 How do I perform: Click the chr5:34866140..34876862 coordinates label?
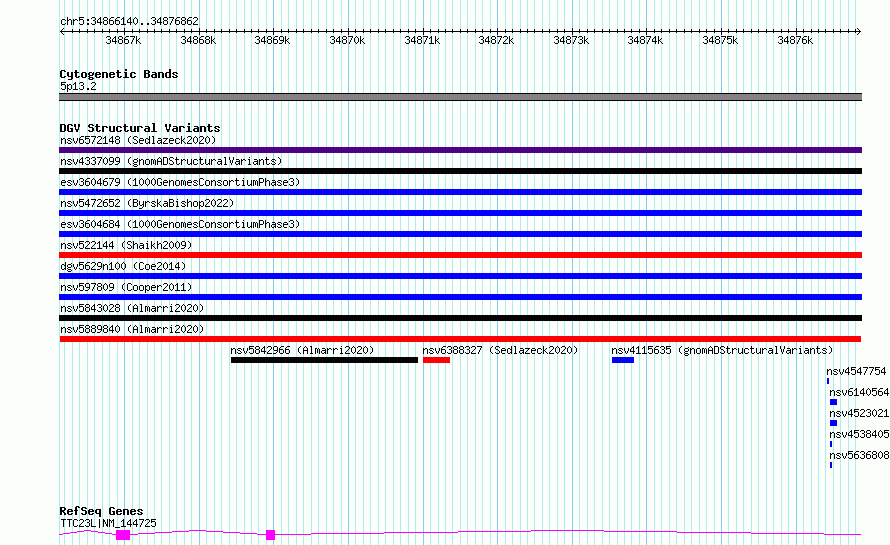coord(129,21)
